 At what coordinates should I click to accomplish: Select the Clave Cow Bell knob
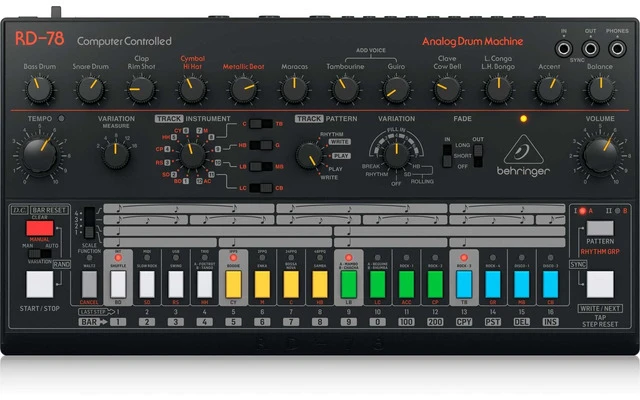click(447, 89)
